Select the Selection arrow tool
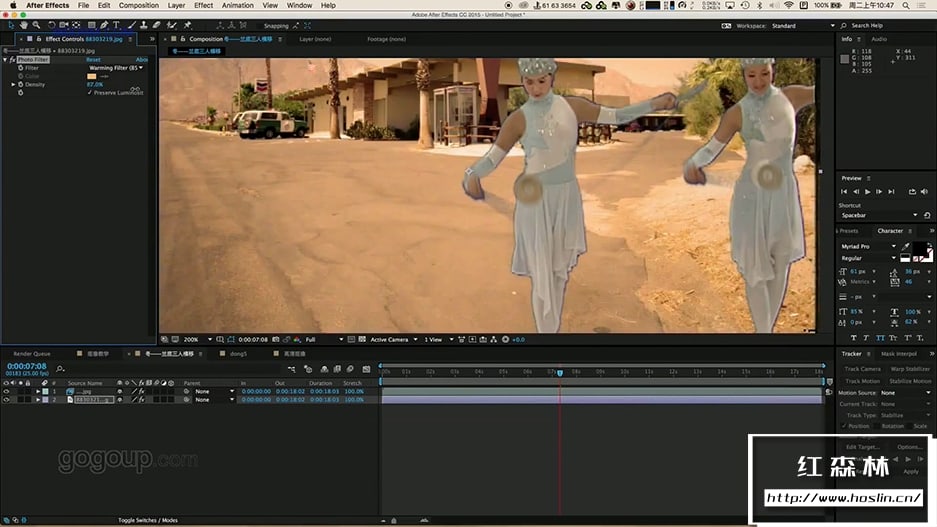The width and height of the screenshot is (937, 527). click(11, 25)
